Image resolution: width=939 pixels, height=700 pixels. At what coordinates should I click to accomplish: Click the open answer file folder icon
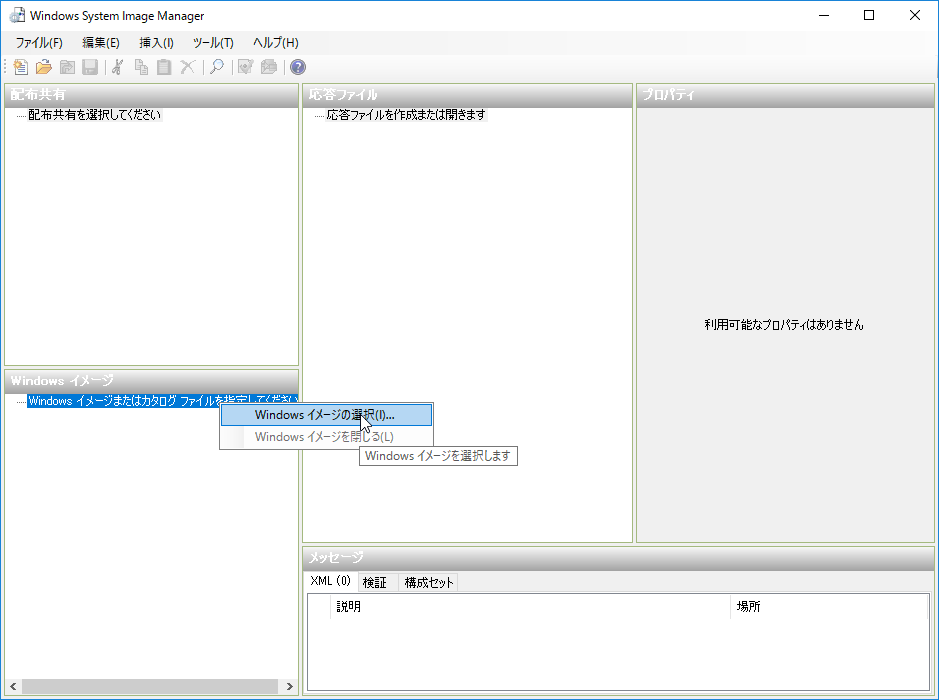coord(44,67)
